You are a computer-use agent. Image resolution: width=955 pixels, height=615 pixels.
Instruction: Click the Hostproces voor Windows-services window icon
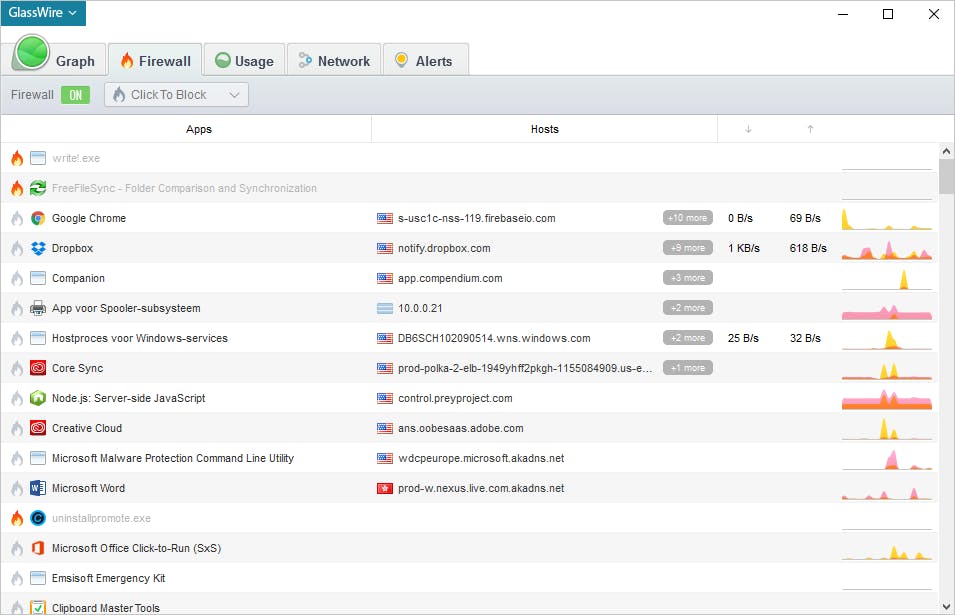click(38, 338)
